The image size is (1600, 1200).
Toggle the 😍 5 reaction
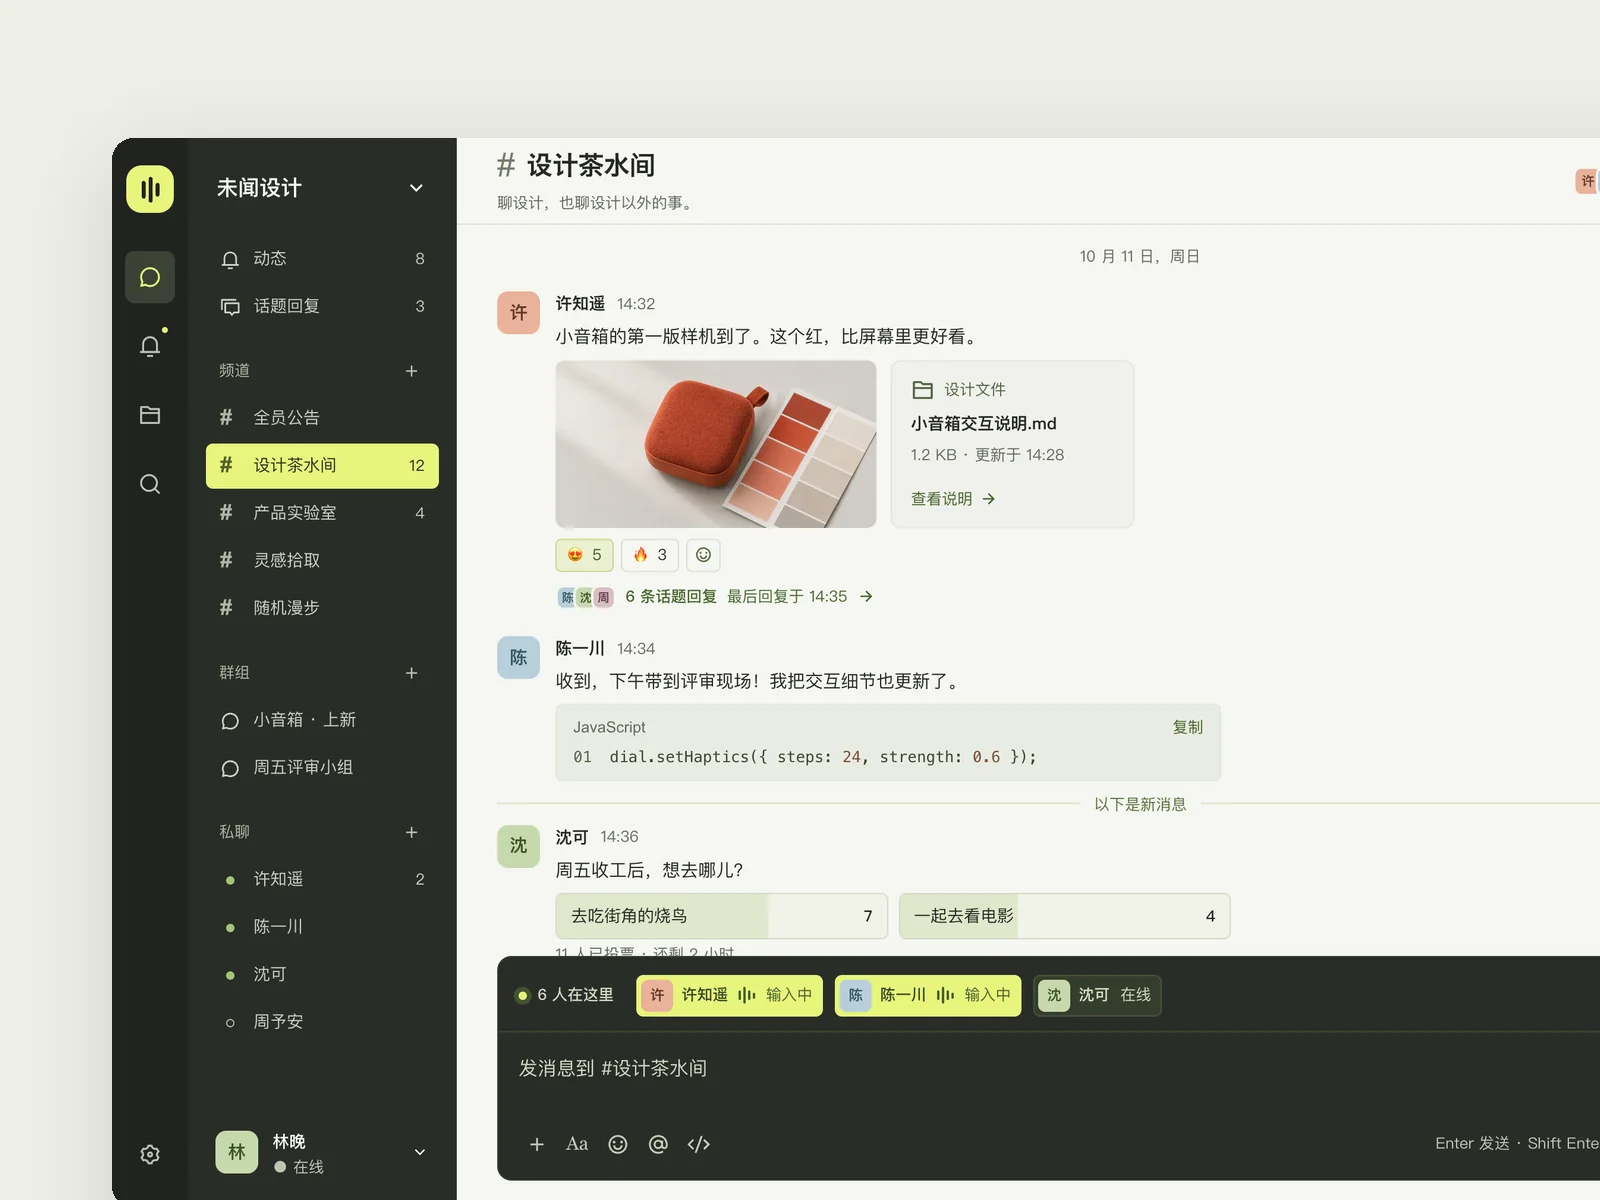pos(584,555)
